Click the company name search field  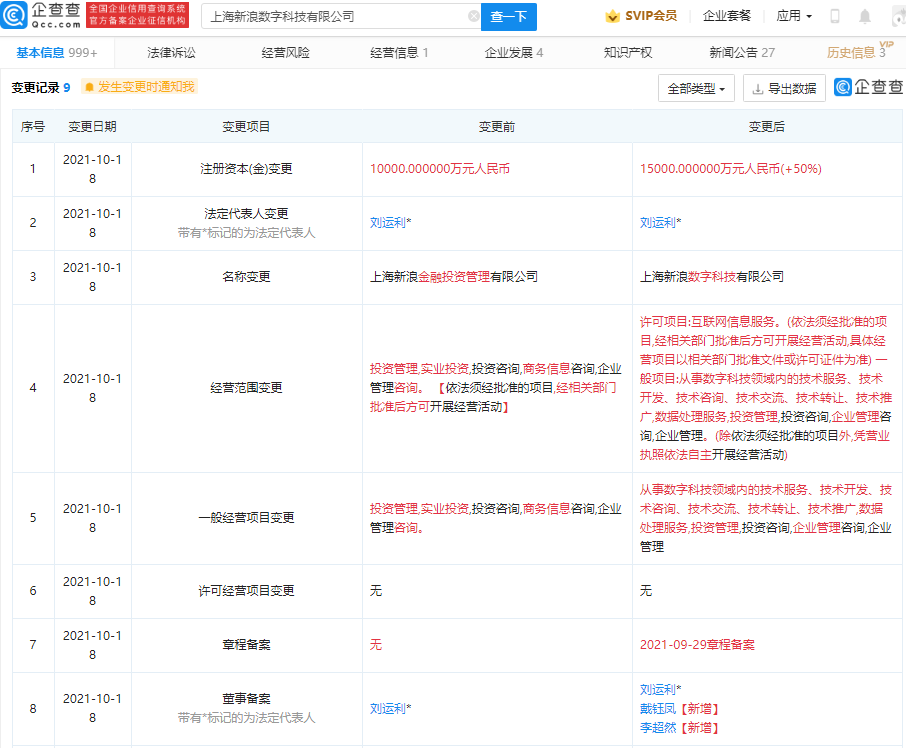(x=335, y=17)
